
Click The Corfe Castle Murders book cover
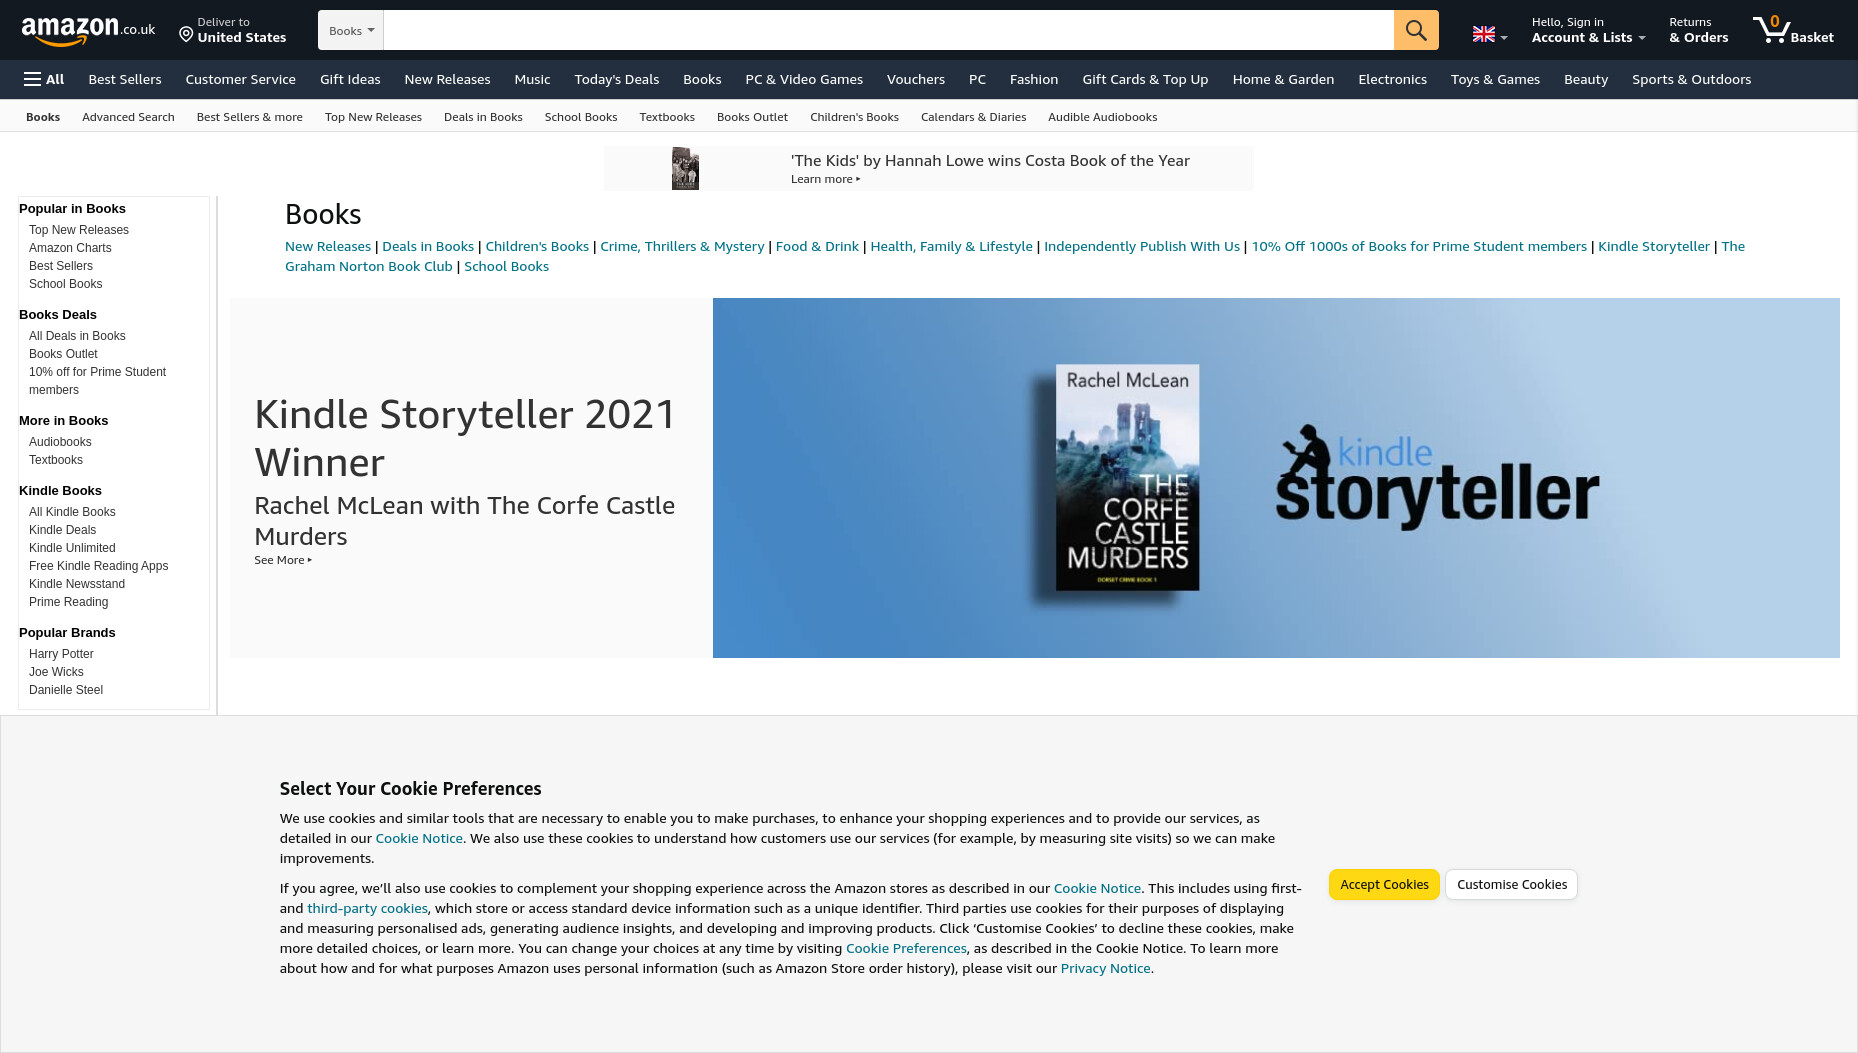(x=1127, y=477)
